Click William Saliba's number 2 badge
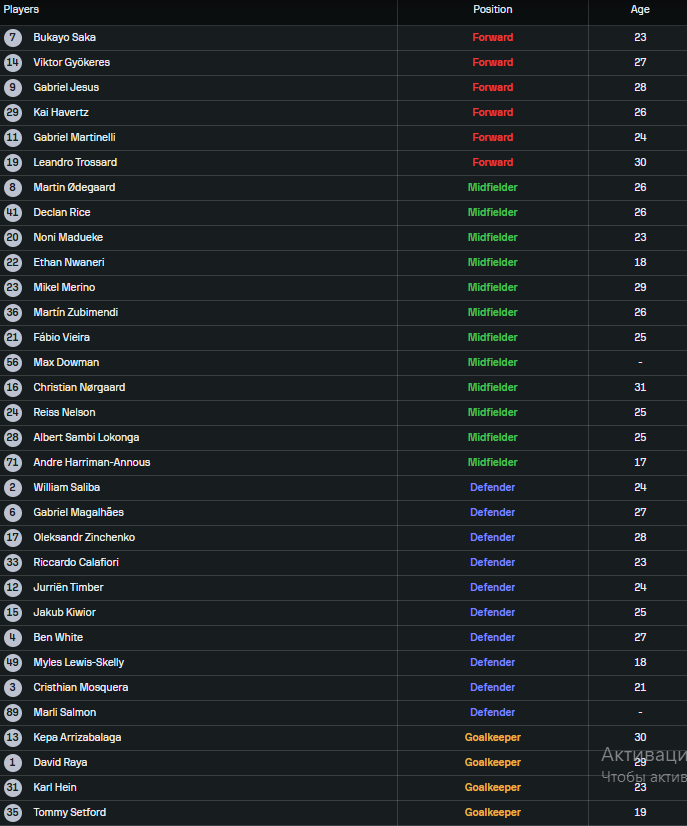 point(12,487)
